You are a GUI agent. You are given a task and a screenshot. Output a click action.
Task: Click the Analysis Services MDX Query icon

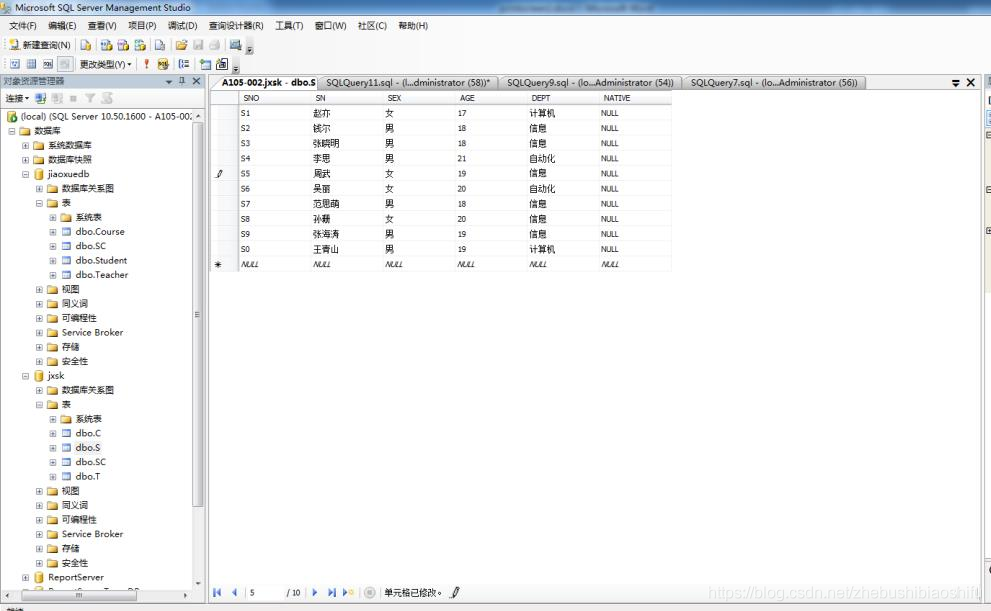click(106, 45)
